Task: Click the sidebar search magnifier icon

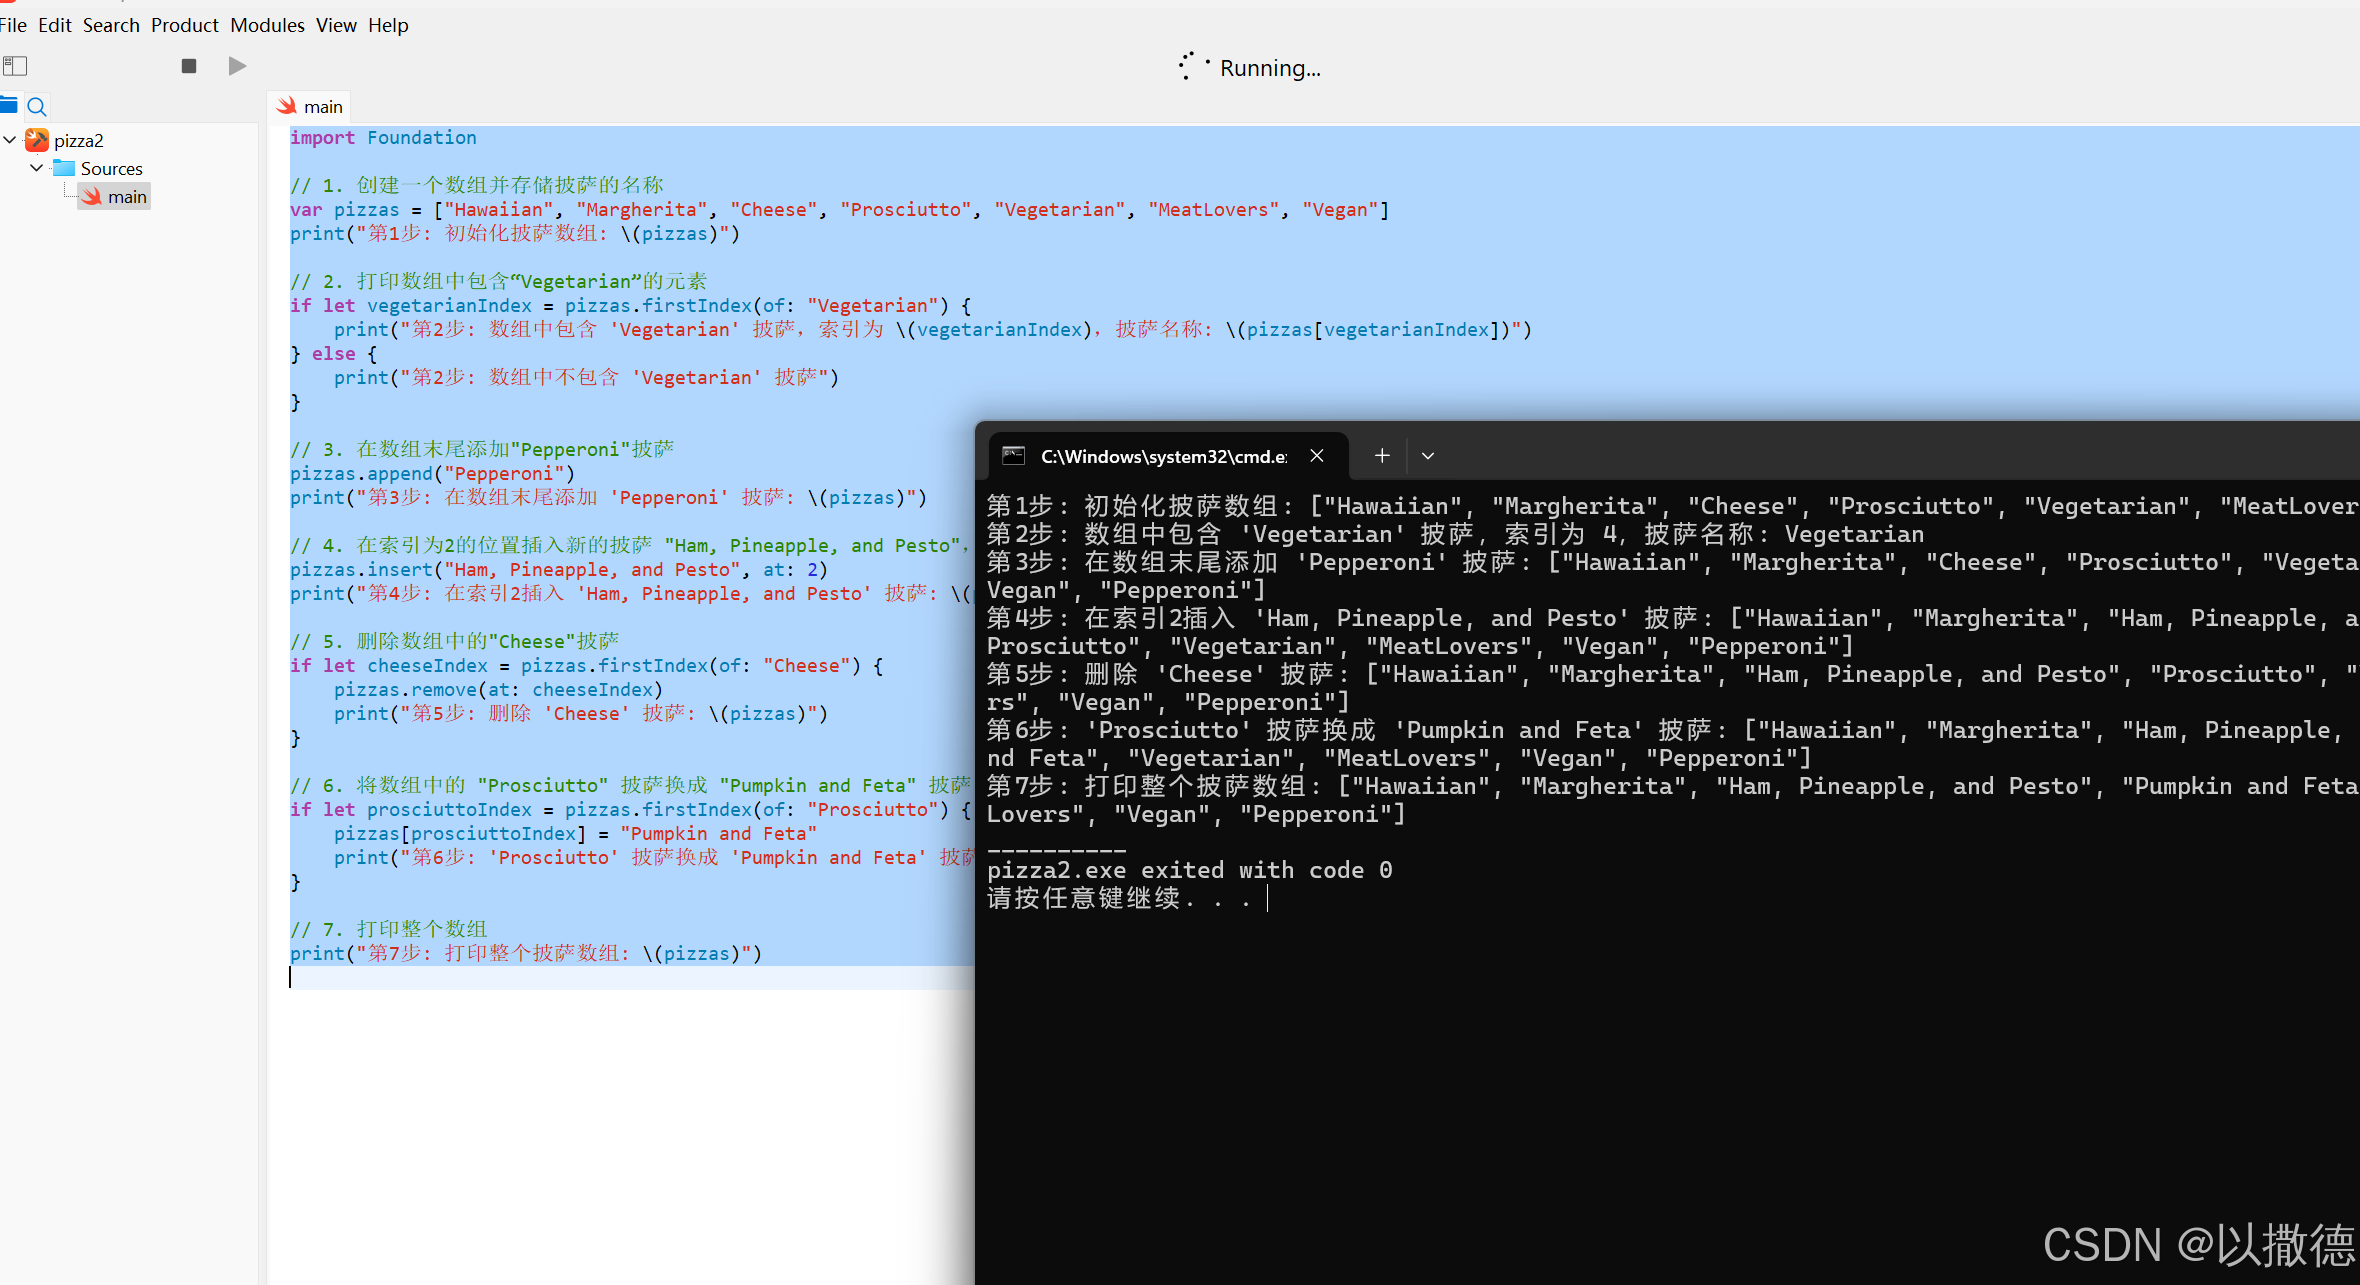Action: click(x=37, y=106)
